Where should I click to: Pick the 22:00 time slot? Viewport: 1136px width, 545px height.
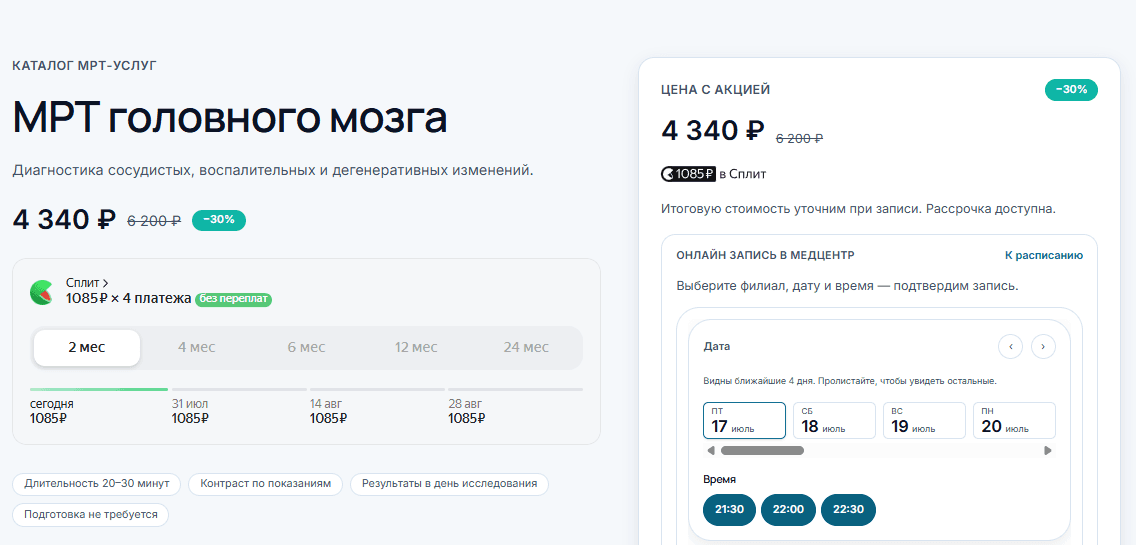(x=788, y=509)
